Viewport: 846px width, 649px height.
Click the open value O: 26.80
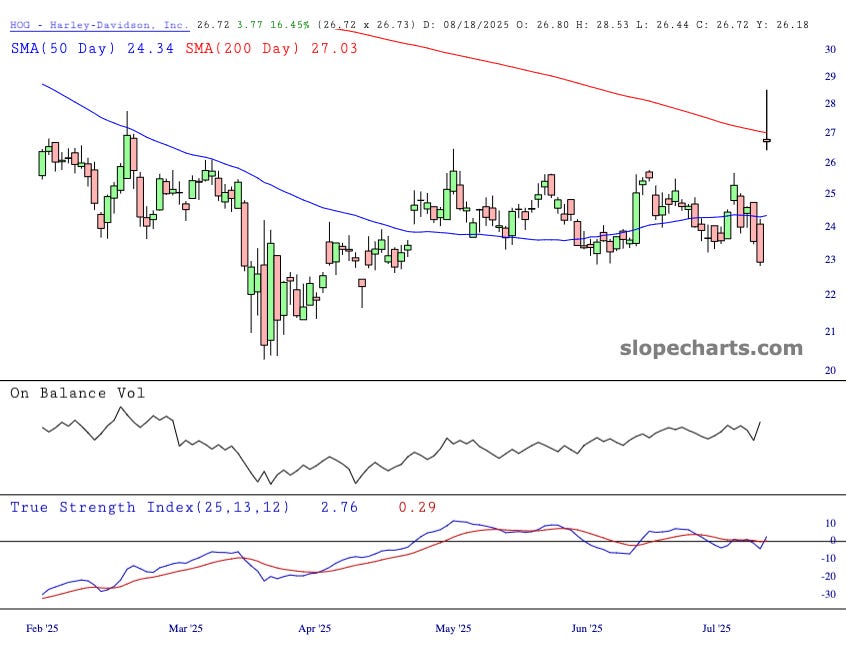coord(542,25)
